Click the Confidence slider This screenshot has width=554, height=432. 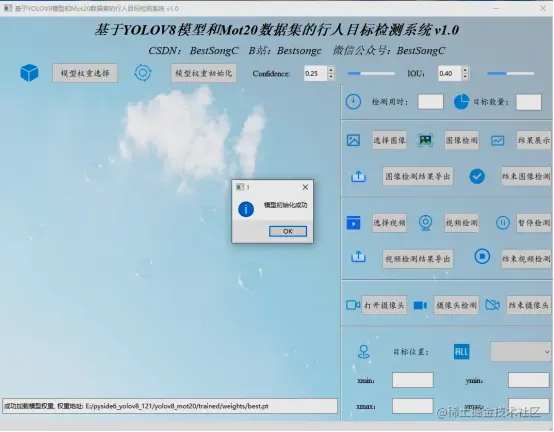(371, 73)
